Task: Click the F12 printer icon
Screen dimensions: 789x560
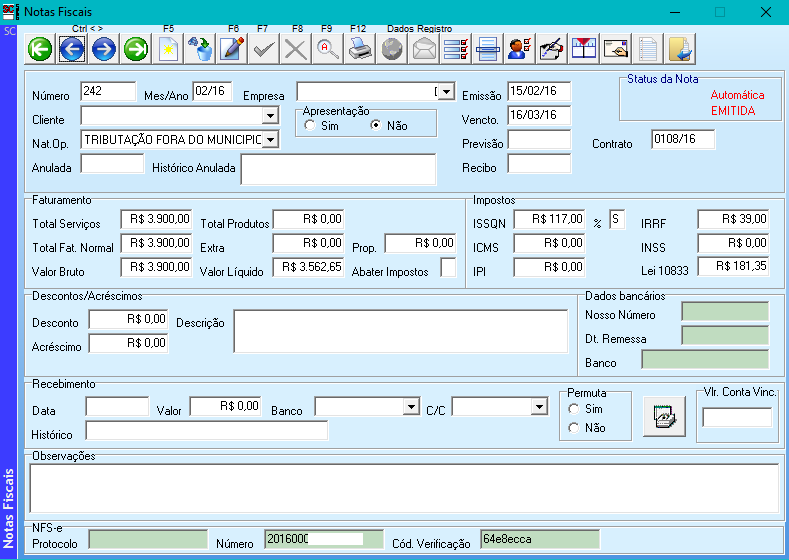Action: pyautogui.click(x=359, y=48)
